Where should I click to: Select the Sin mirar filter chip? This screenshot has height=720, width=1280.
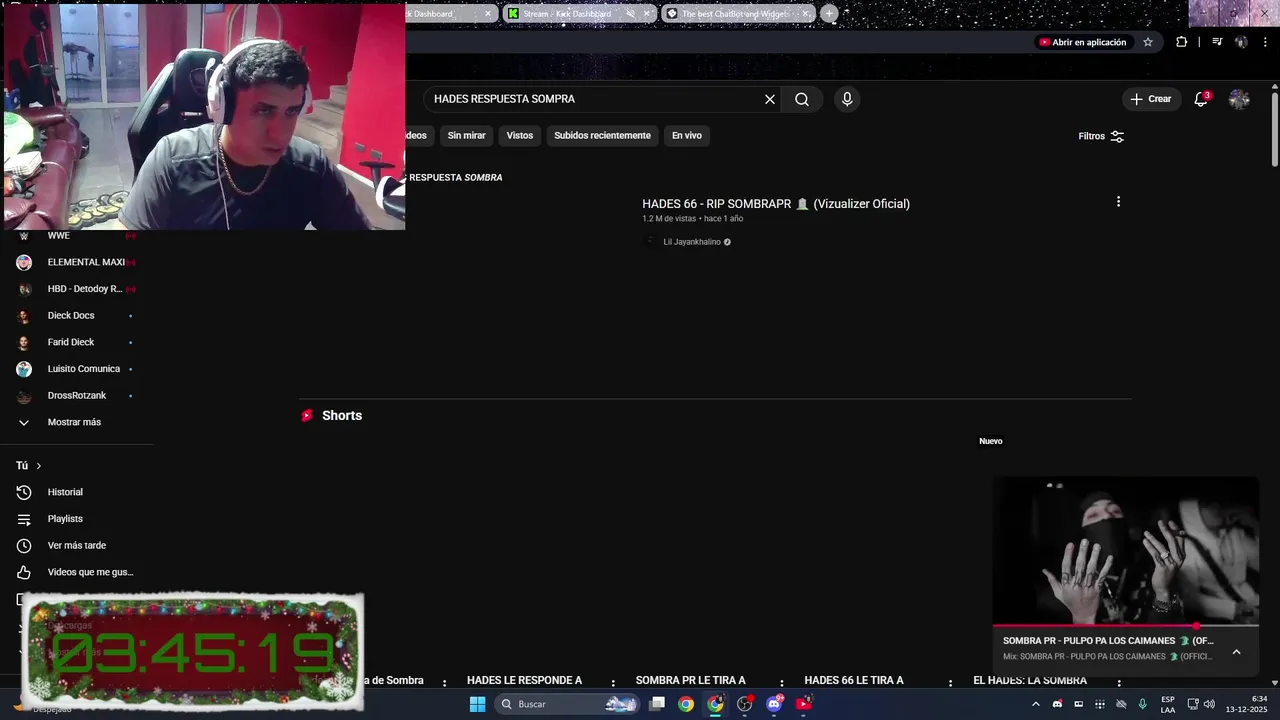466,135
